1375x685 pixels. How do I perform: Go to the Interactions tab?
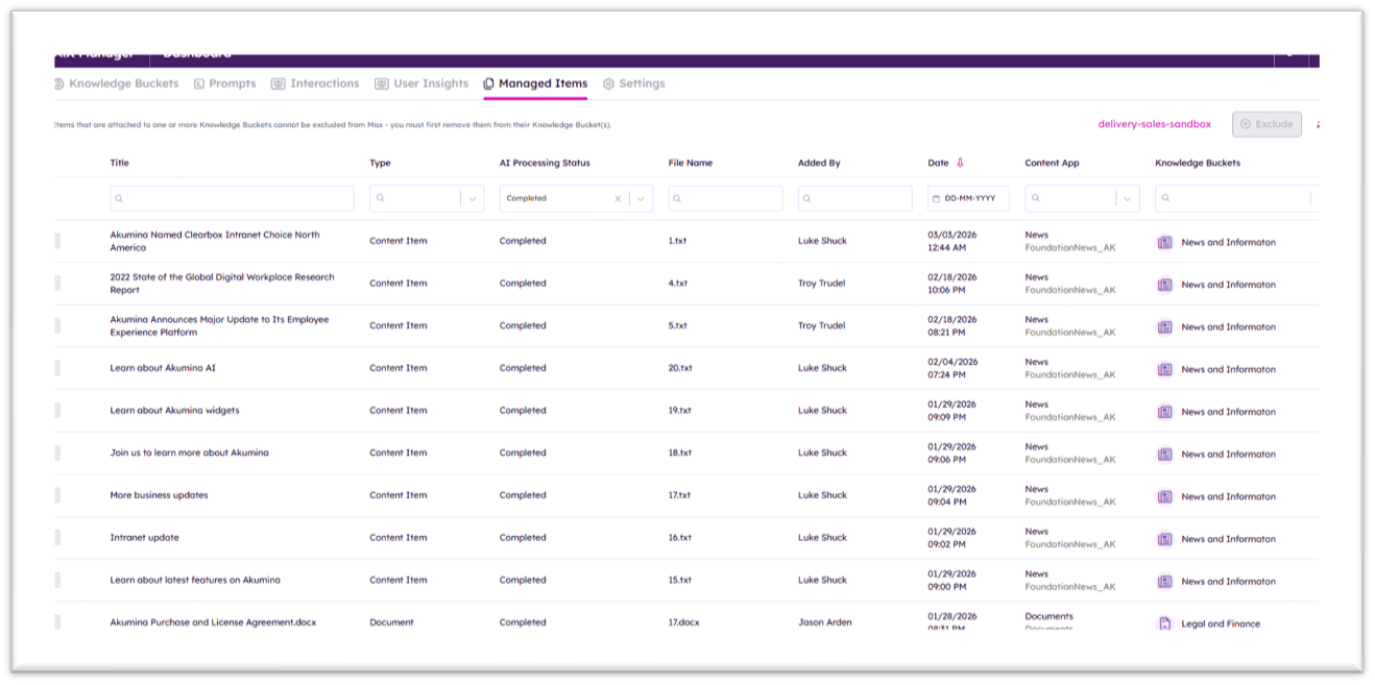tap(315, 84)
